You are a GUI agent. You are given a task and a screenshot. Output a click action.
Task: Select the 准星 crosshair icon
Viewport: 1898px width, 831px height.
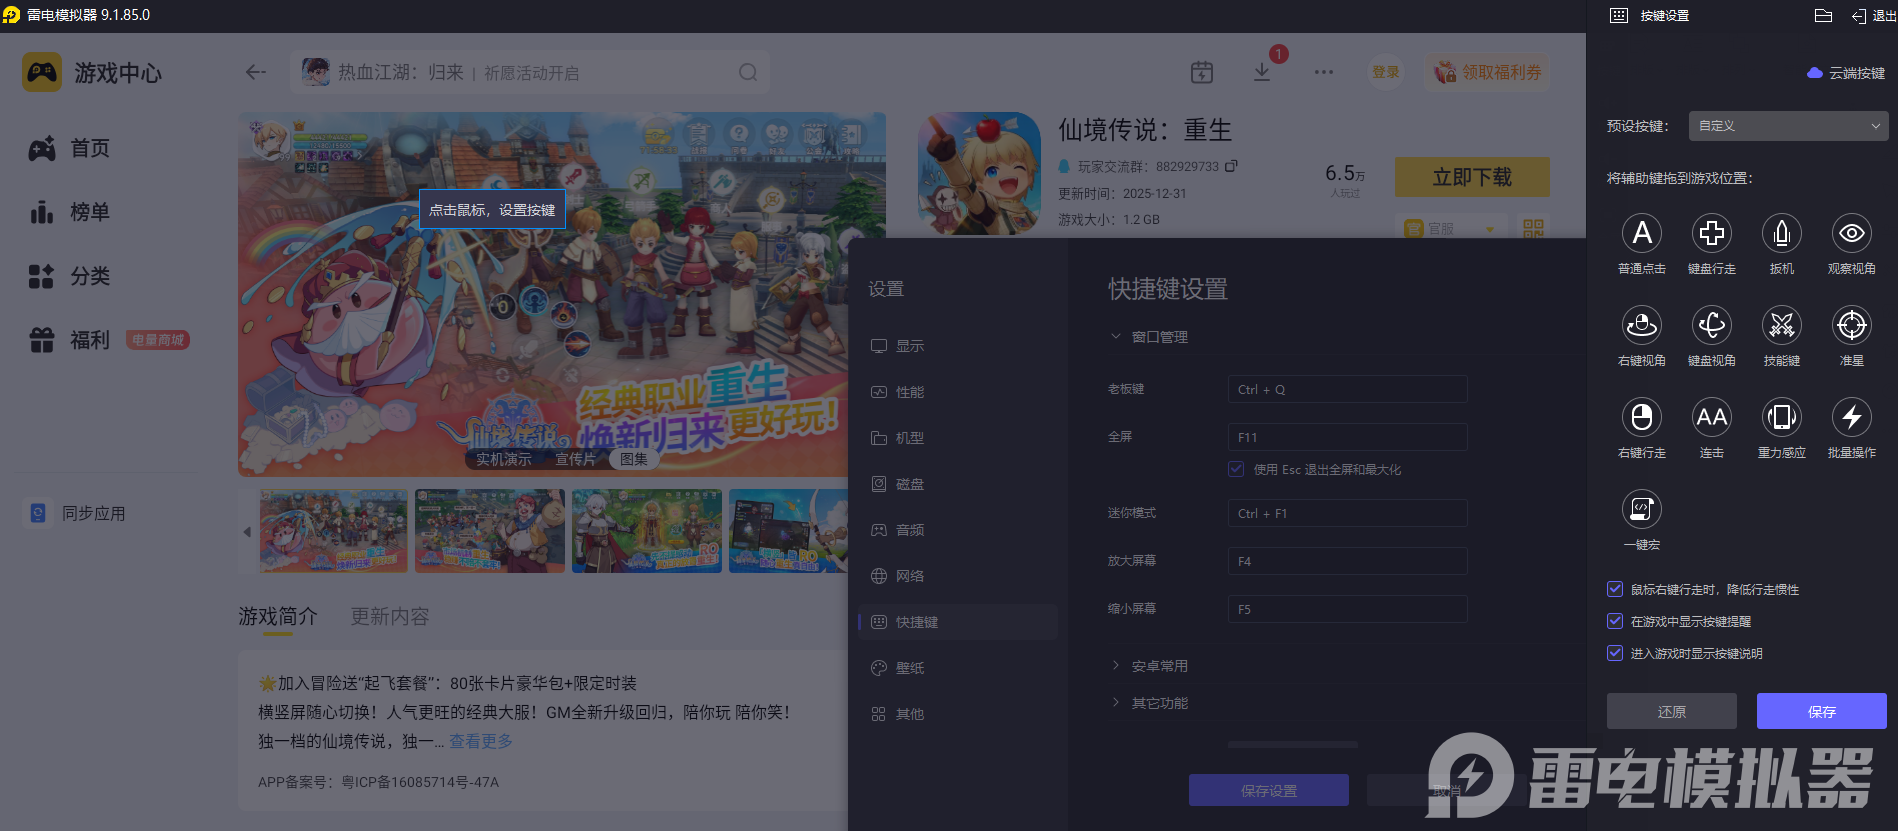1852,325
